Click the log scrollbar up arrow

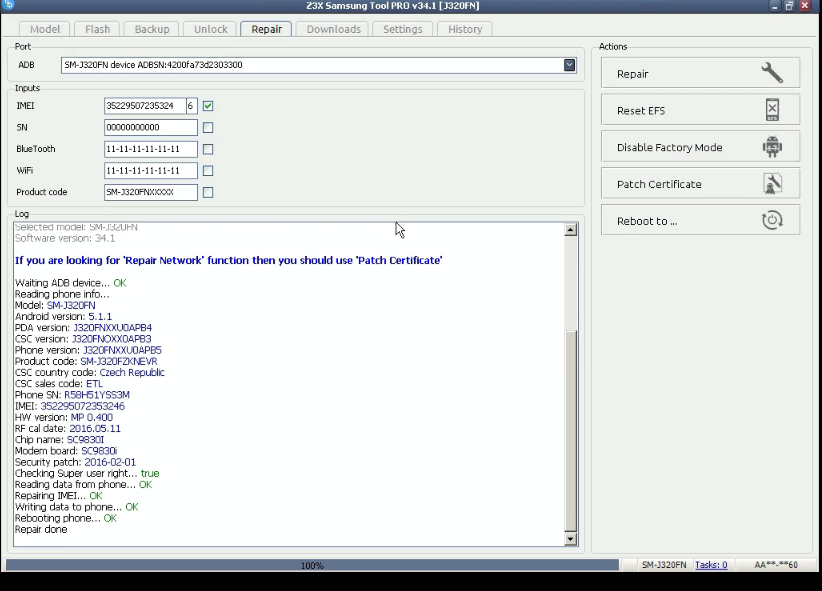(x=570, y=230)
